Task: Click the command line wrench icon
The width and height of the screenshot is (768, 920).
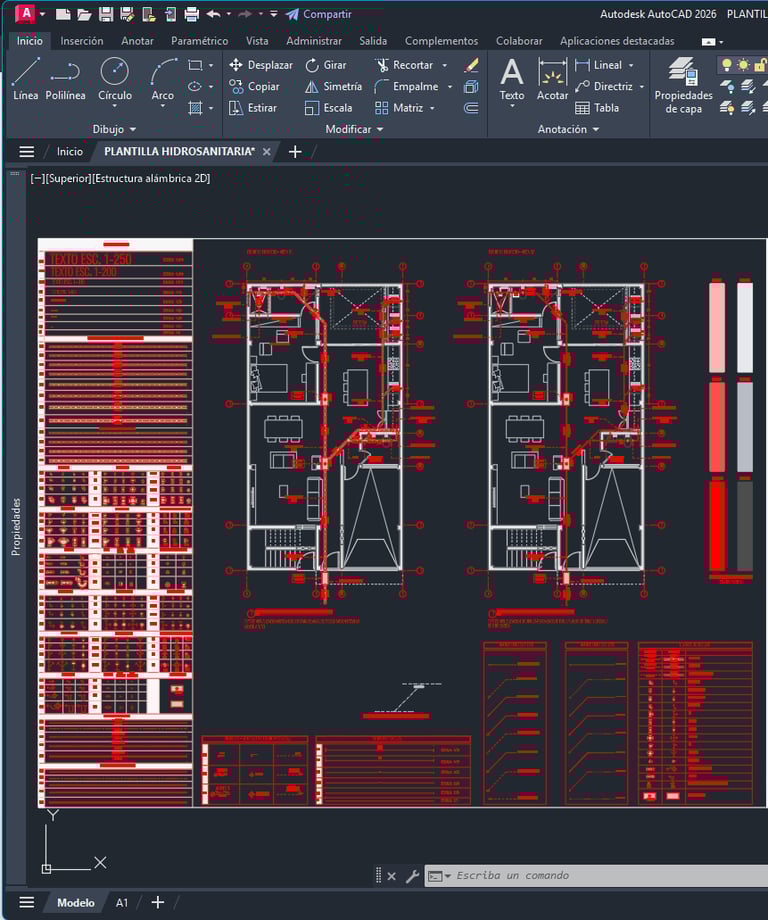Action: pyautogui.click(x=412, y=876)
